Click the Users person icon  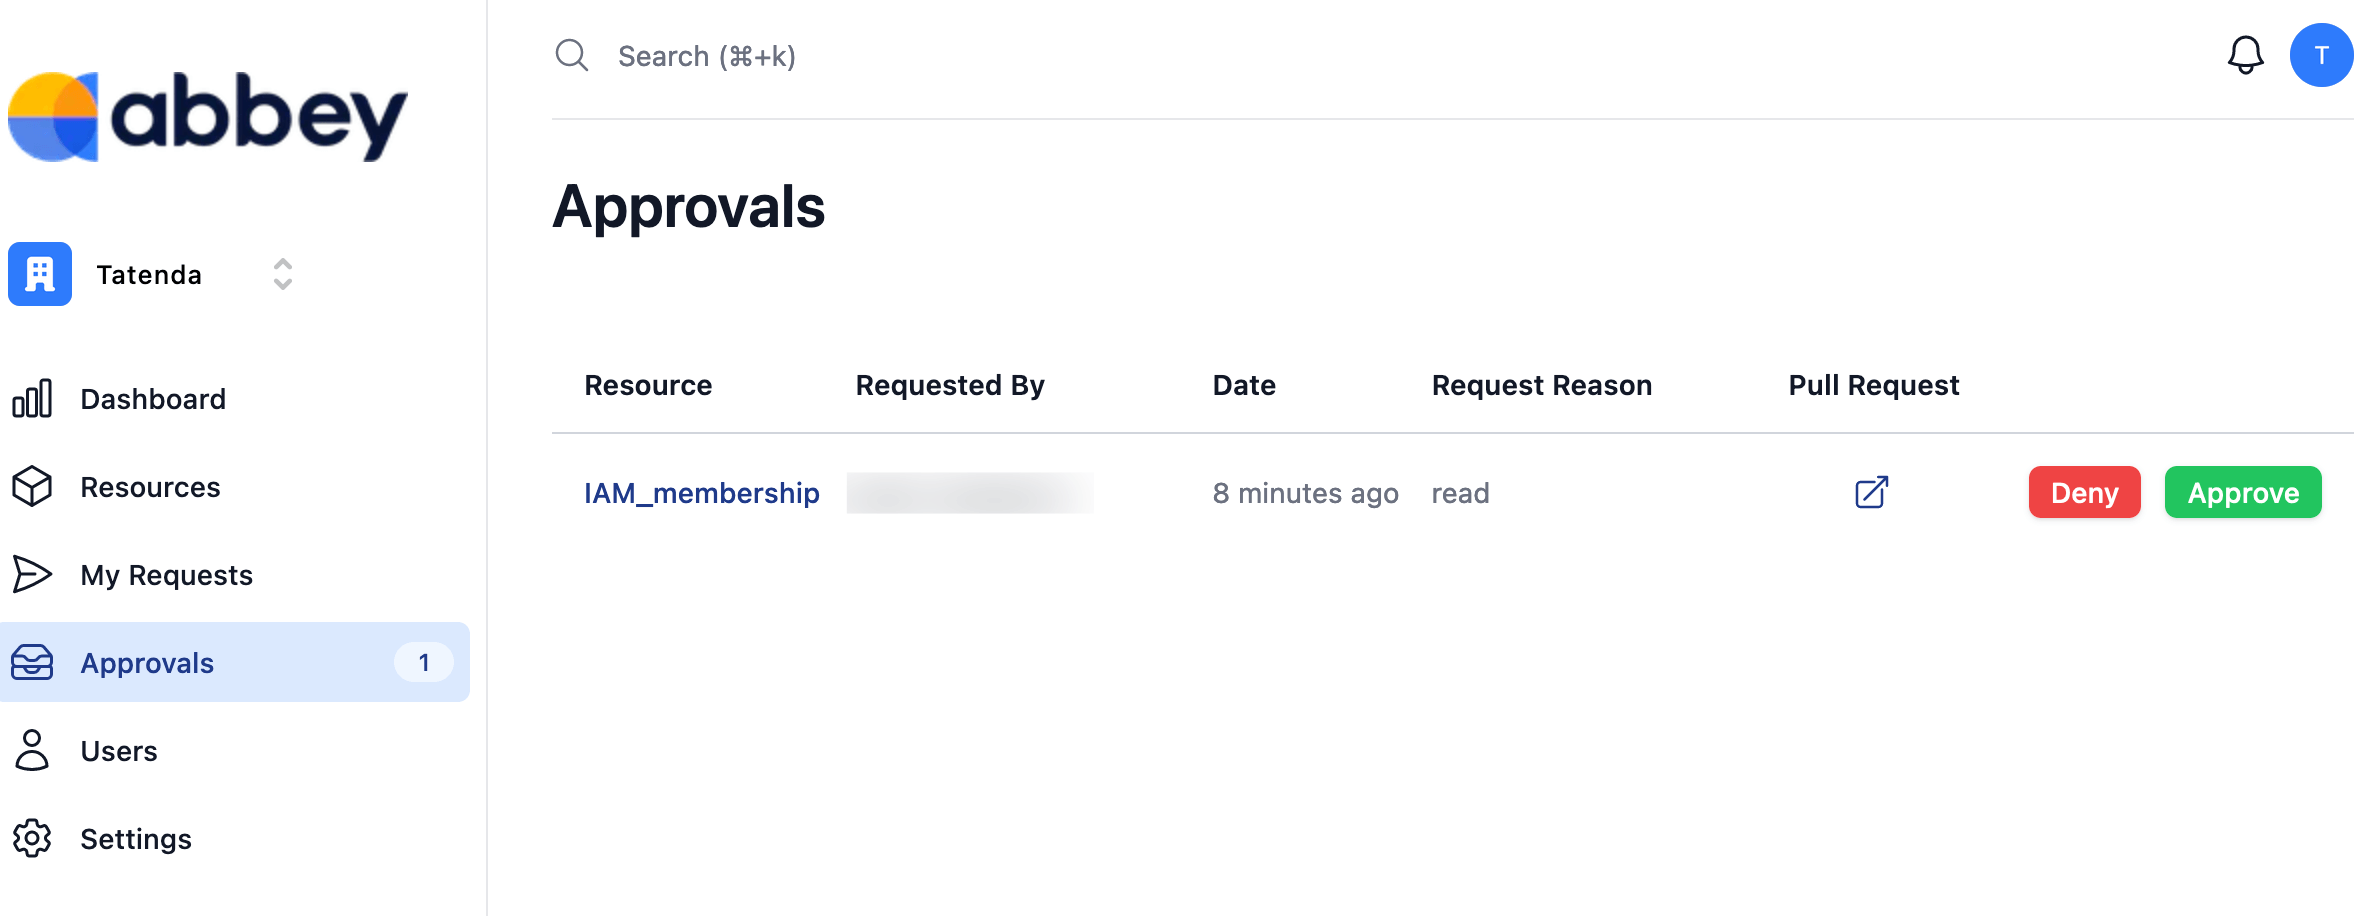[x=32, y=751]
